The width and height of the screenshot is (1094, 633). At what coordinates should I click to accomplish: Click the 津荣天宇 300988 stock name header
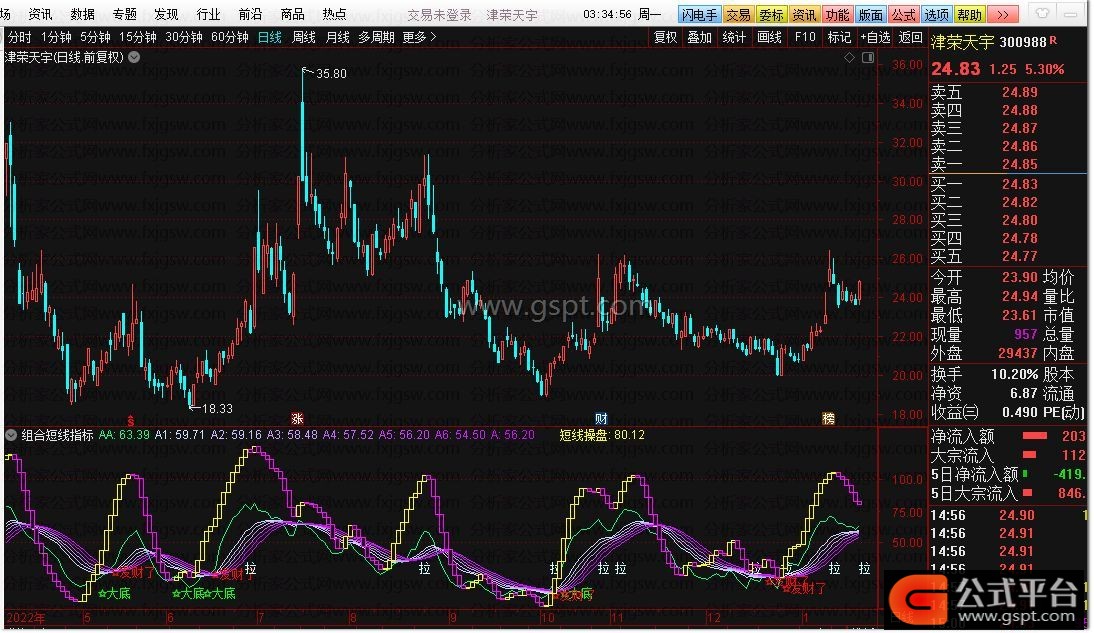[989, 42]
